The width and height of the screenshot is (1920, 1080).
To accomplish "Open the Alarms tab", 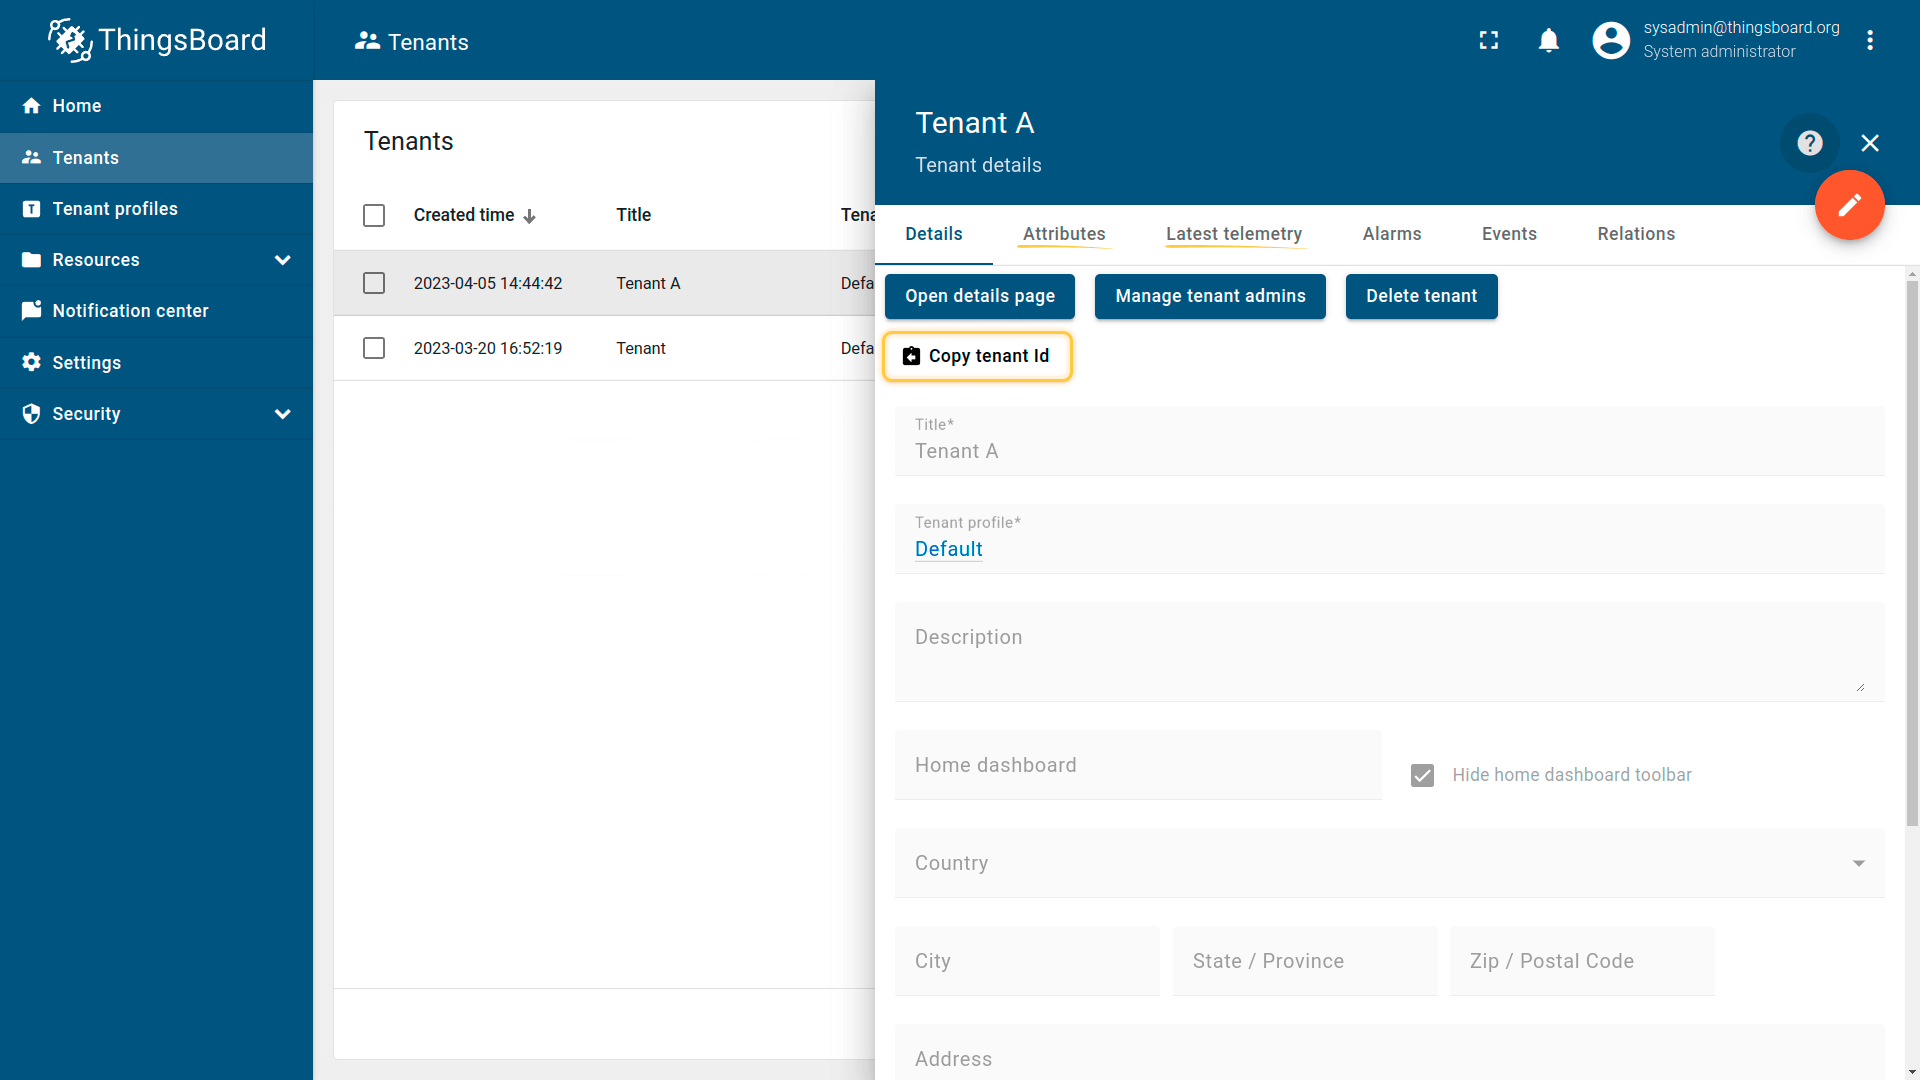I will tap(1391, 234).
